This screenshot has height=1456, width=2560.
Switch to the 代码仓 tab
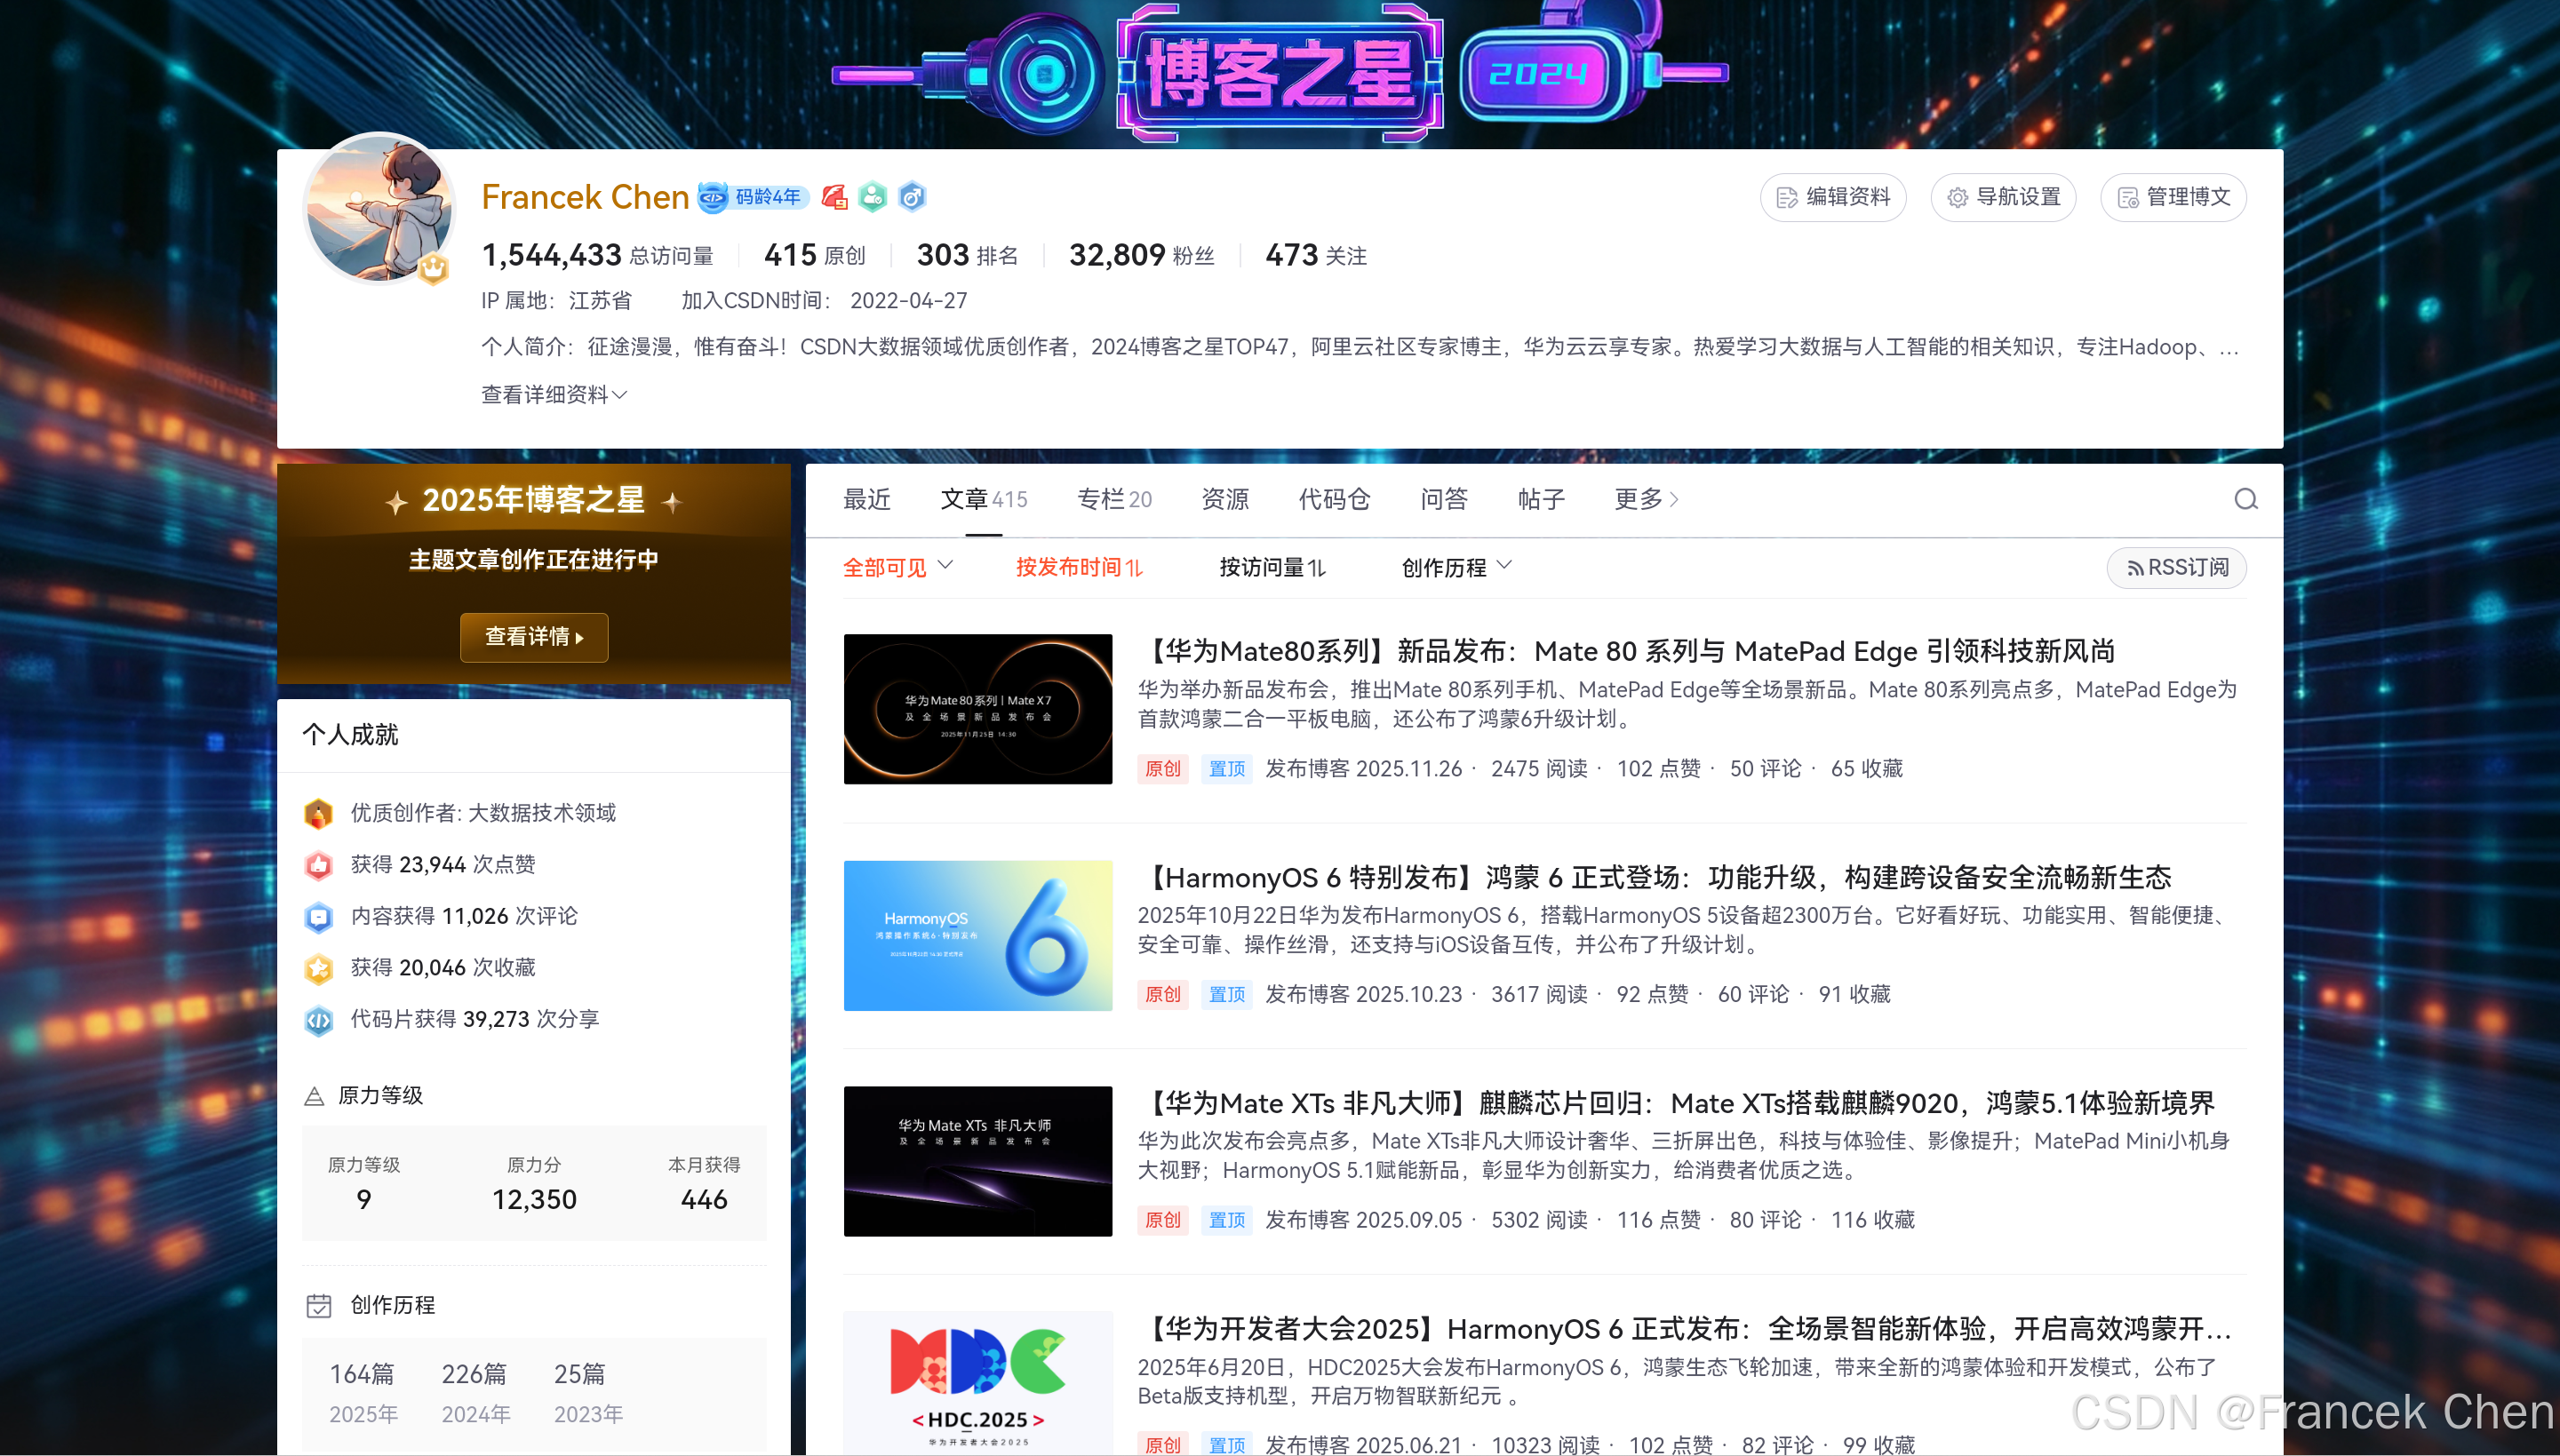[x=1333, y=499]
